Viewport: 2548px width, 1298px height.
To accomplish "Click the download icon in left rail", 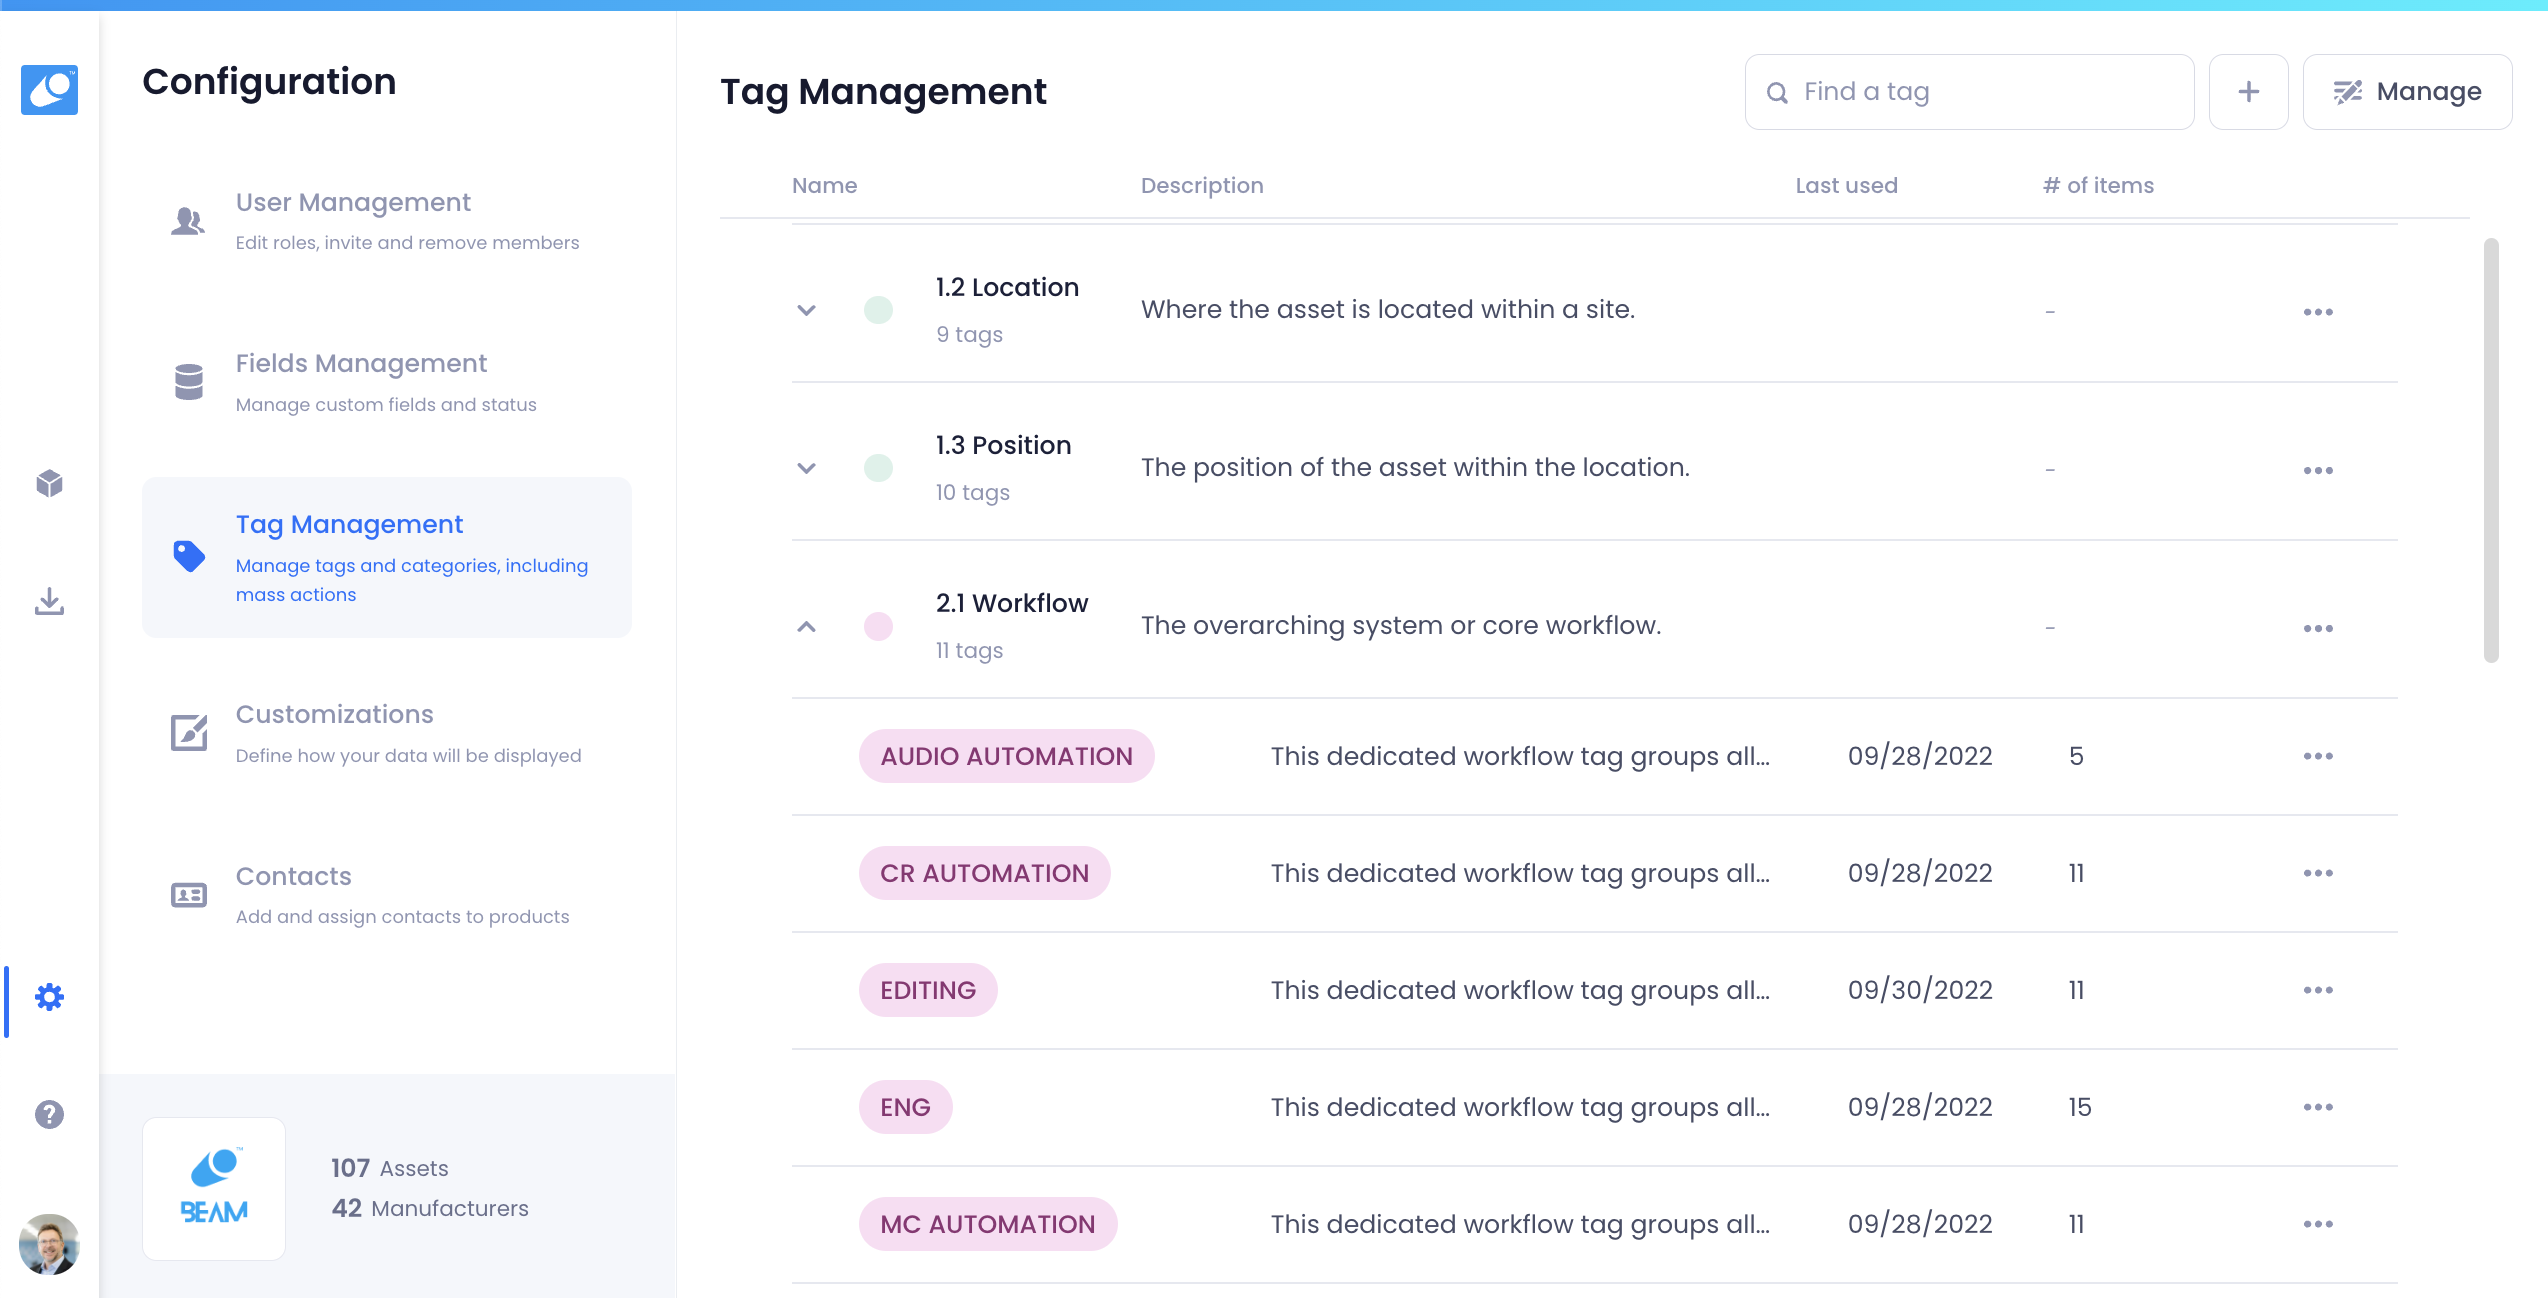I will pyautogui.click(x=49, y=601).
